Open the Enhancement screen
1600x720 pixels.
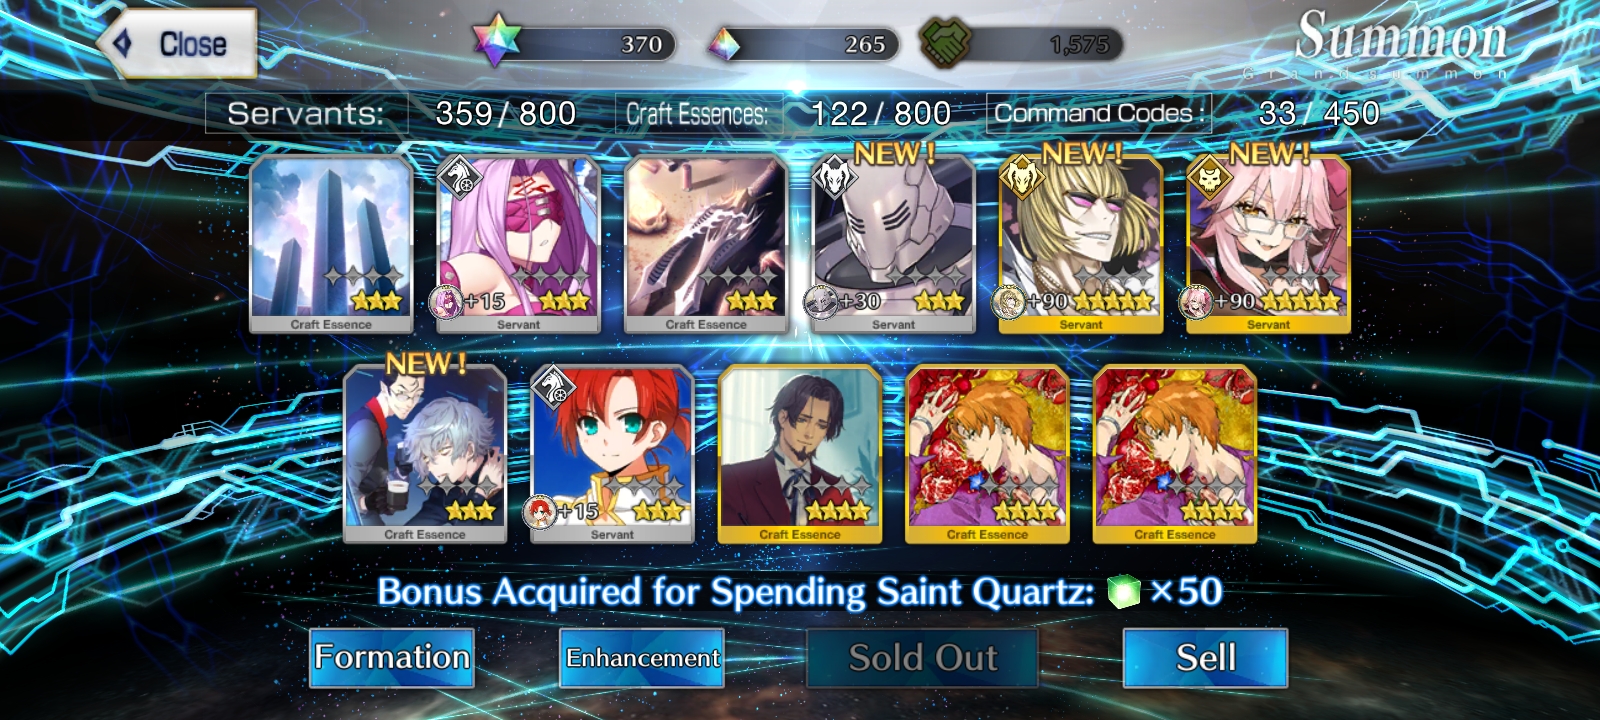(642, 657)
